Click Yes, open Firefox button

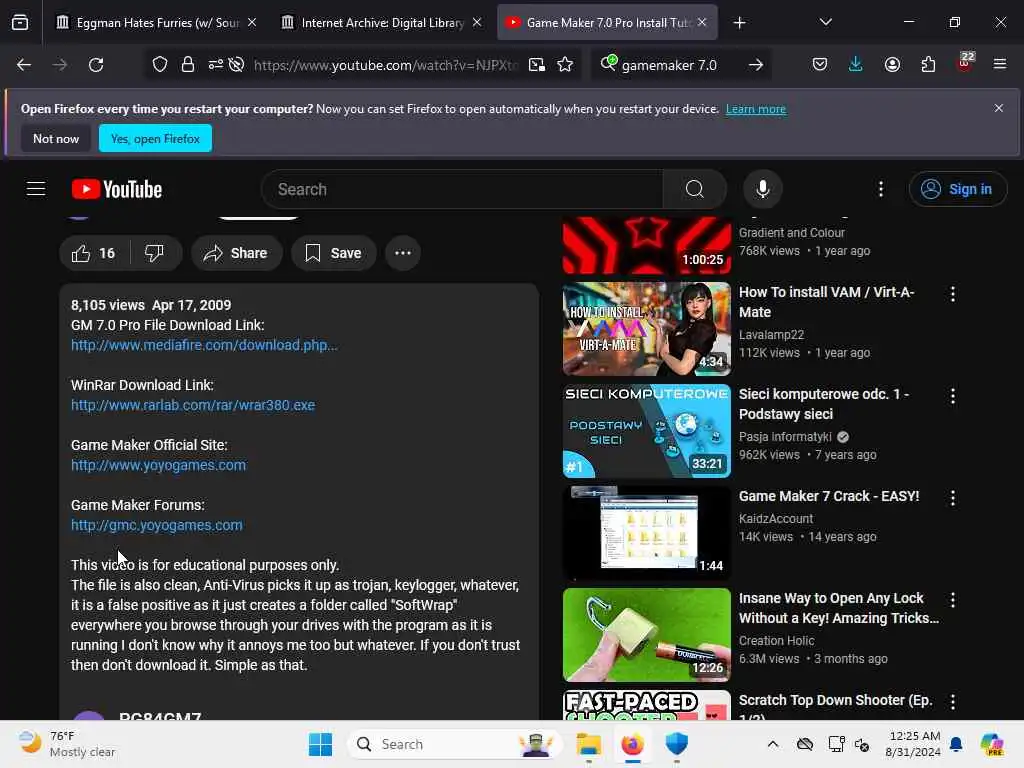[155, 138]
